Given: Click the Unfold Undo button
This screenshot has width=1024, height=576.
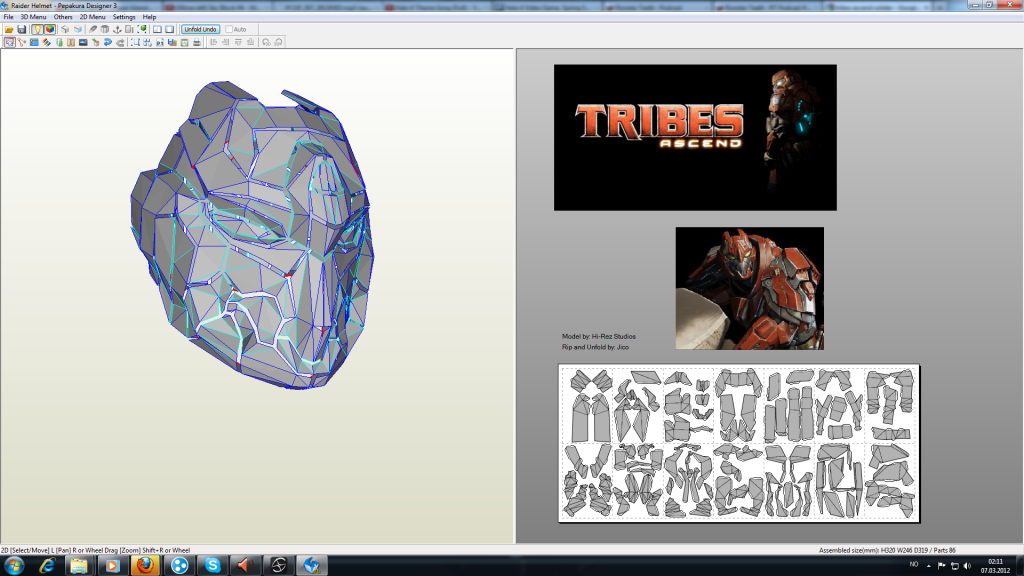Looking at the screenshot, I should click(x=200, y=29).
